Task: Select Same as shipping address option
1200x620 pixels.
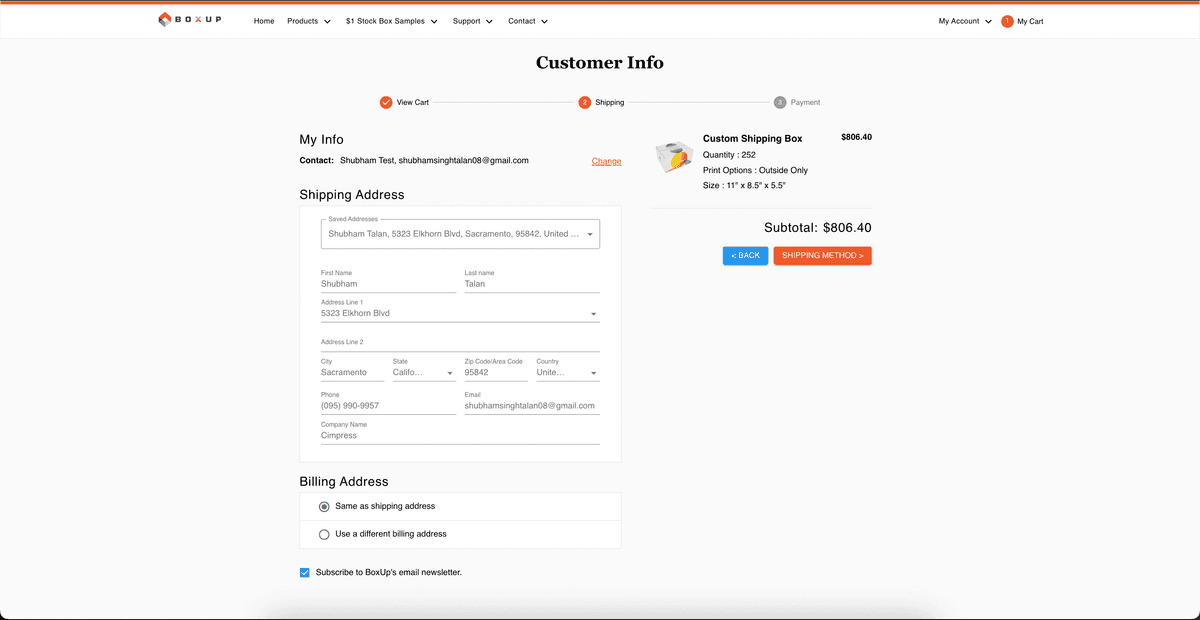Action: click(324, 507)
